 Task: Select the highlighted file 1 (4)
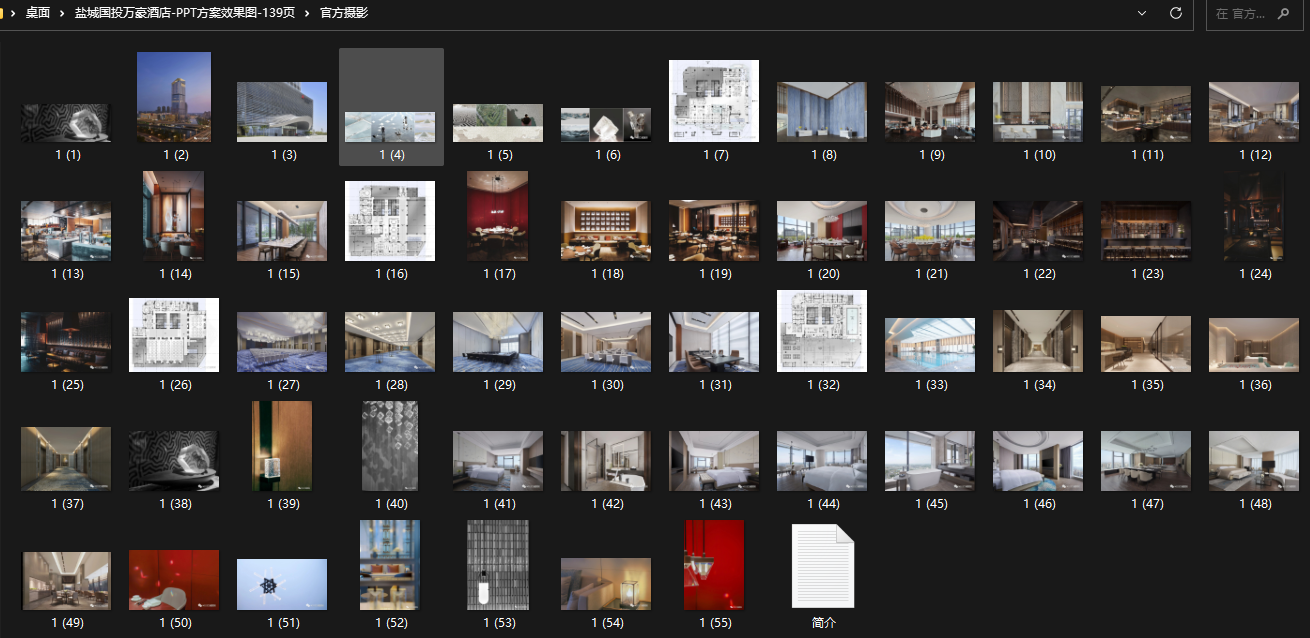[390, 126]
